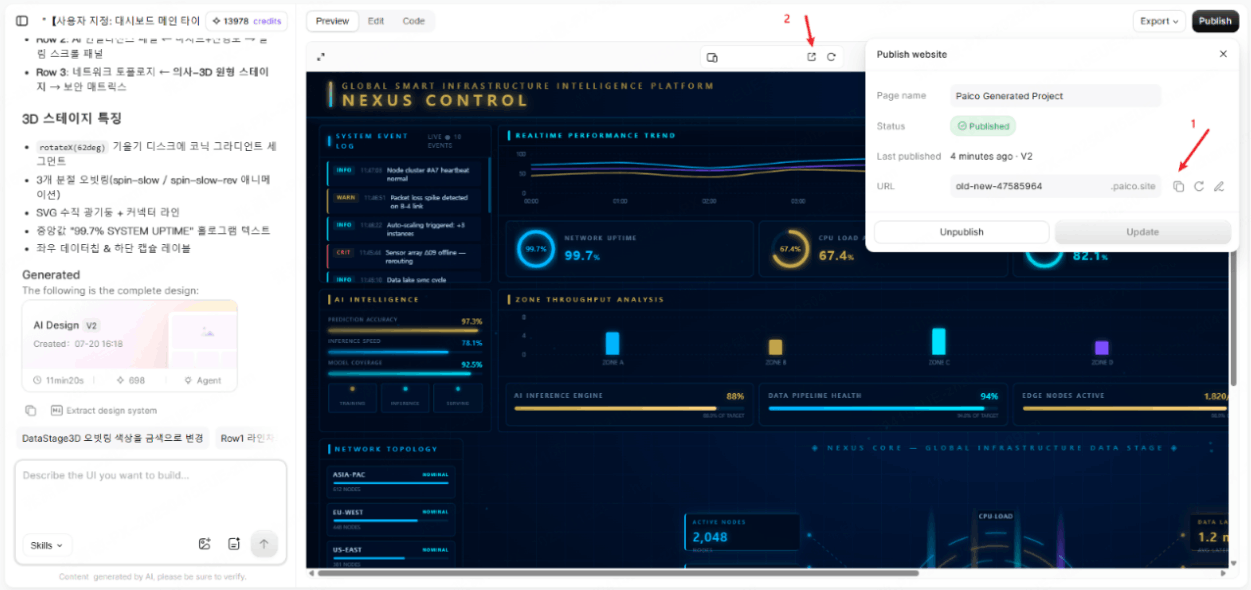Image resolution: width=1251 pixels, height=590 pixels.
Task: Click the Zone C throughput bar
Action: (x=939, y=341)
